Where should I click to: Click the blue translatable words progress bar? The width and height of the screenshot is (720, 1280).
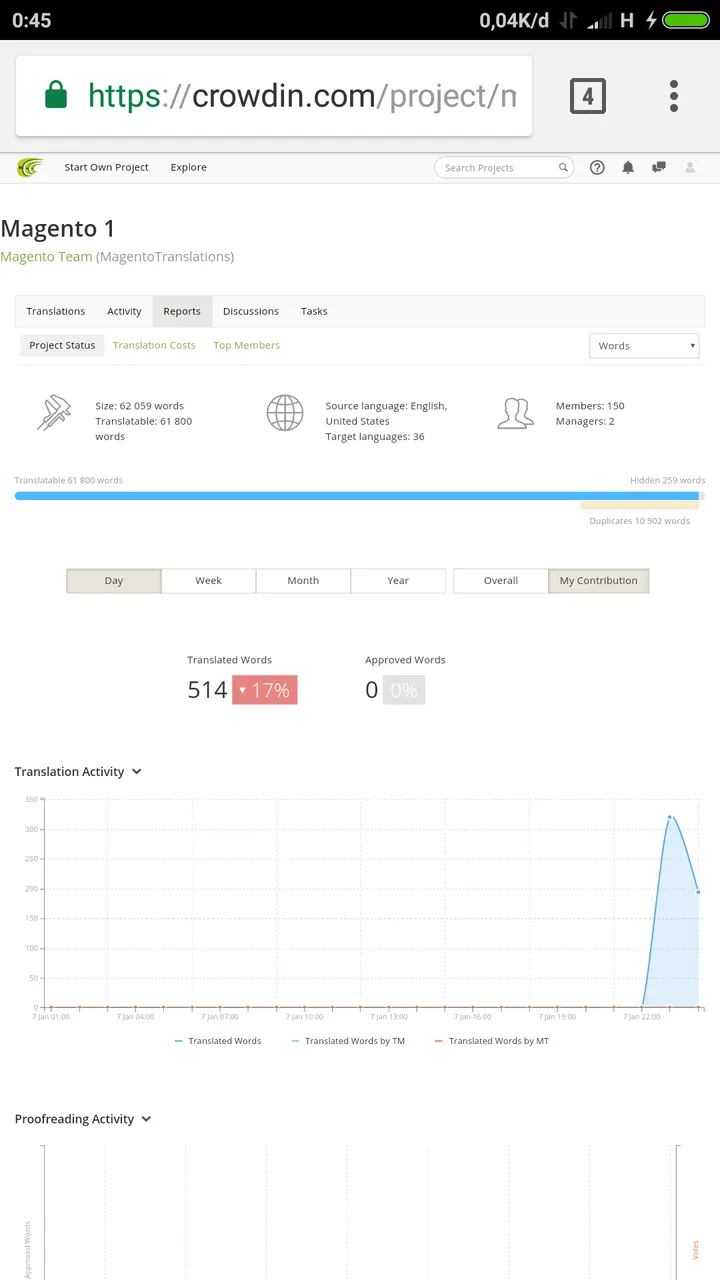click(x=356, y=496)
